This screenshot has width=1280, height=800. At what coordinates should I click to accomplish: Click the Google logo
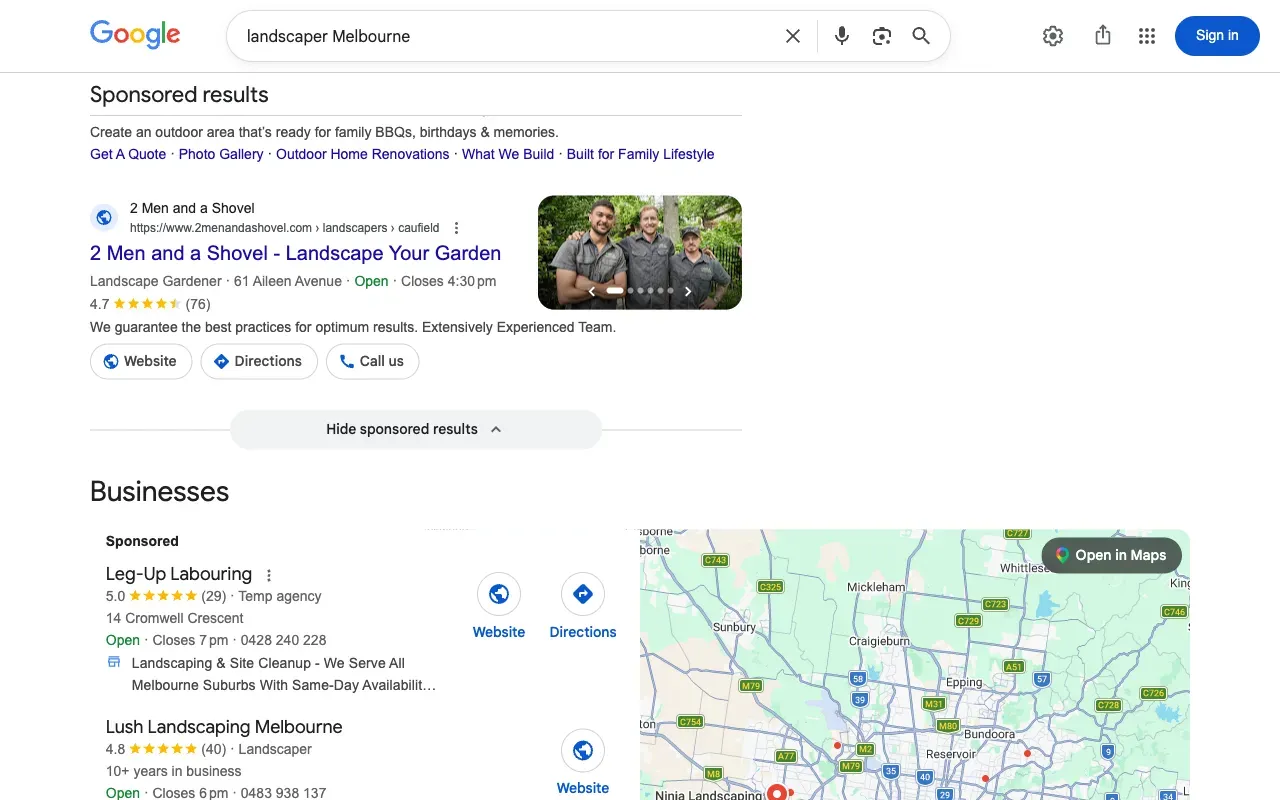(135, 34)
